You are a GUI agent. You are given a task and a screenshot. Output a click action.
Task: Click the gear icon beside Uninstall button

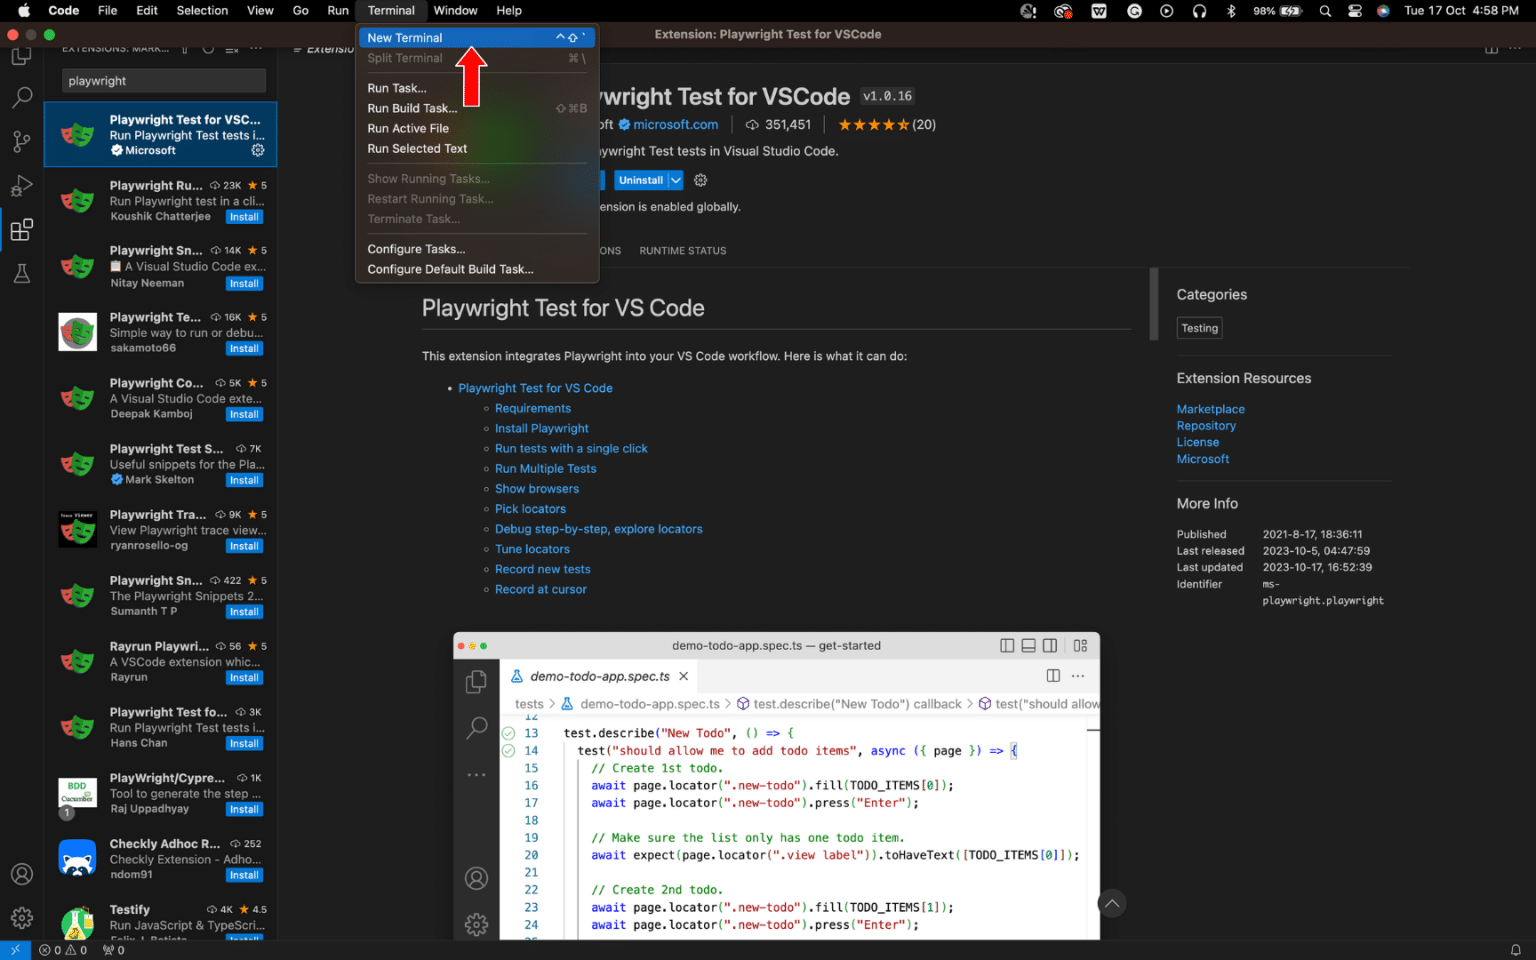[x=701, y=180]
